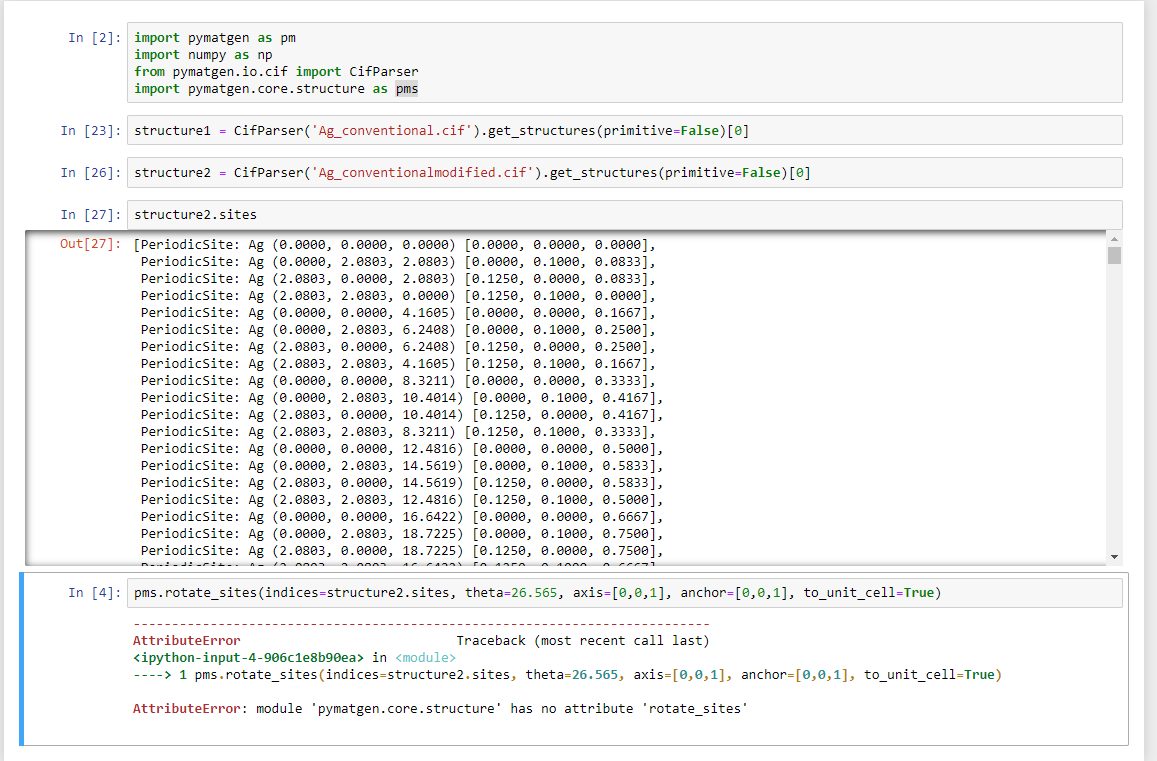Click the In [4] prompt label

coord(94,593)
